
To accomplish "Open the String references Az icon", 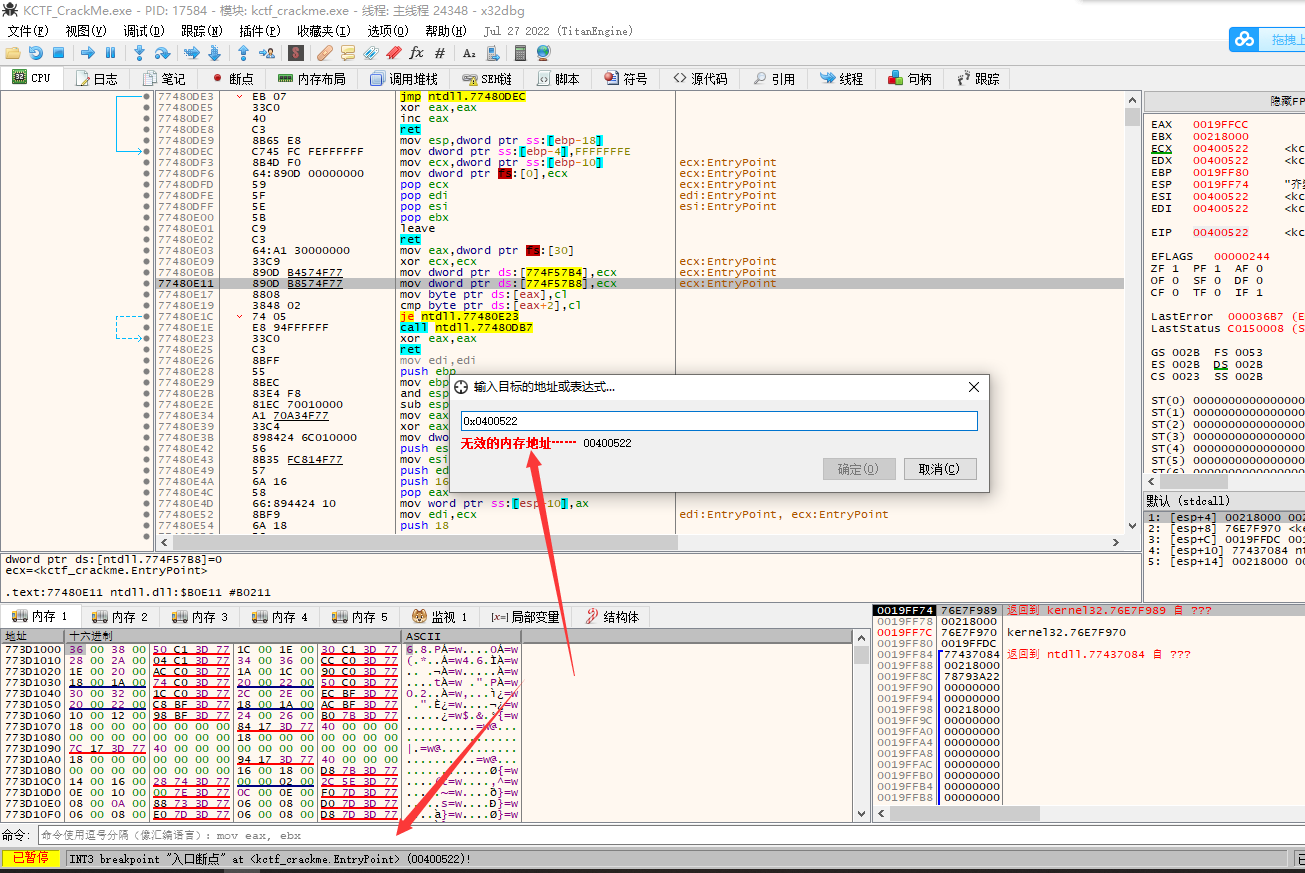I will [469, 52].
